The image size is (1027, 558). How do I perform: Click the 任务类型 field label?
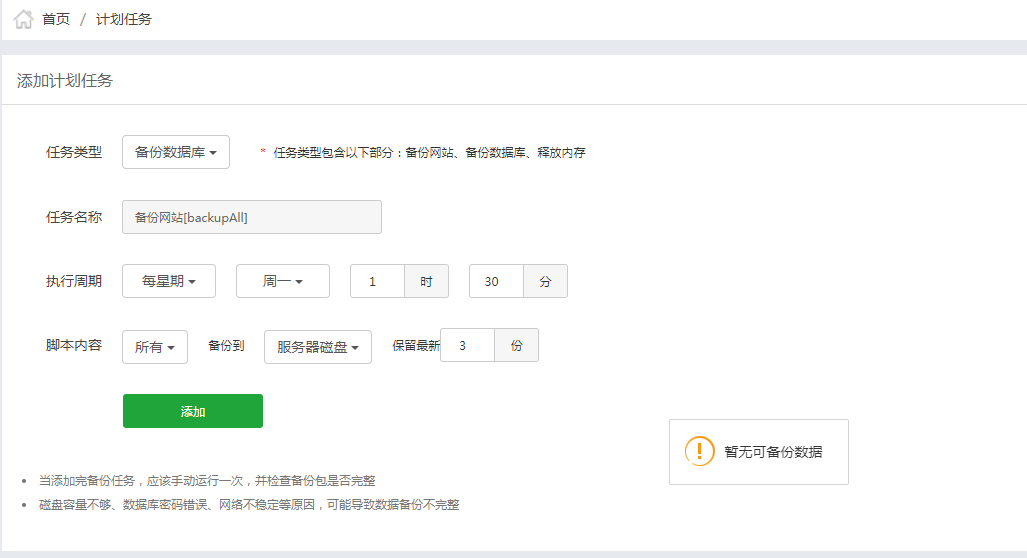74,152
